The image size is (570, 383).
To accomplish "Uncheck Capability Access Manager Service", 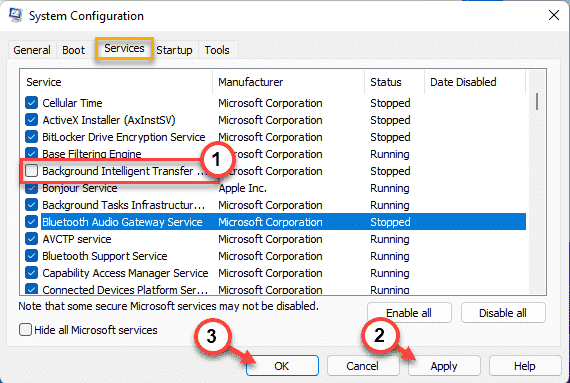I will 32,273.
